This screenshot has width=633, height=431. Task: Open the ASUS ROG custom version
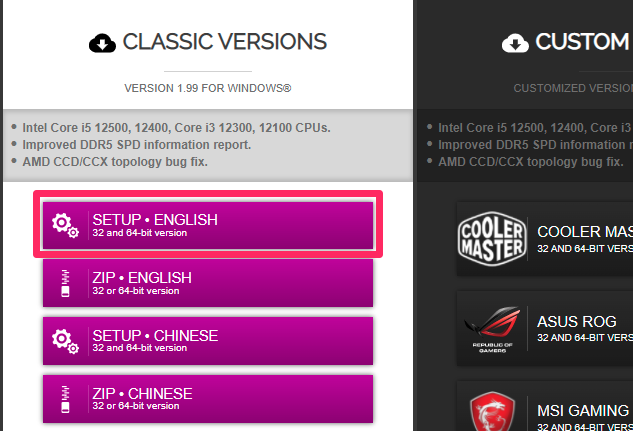(545, 328)
